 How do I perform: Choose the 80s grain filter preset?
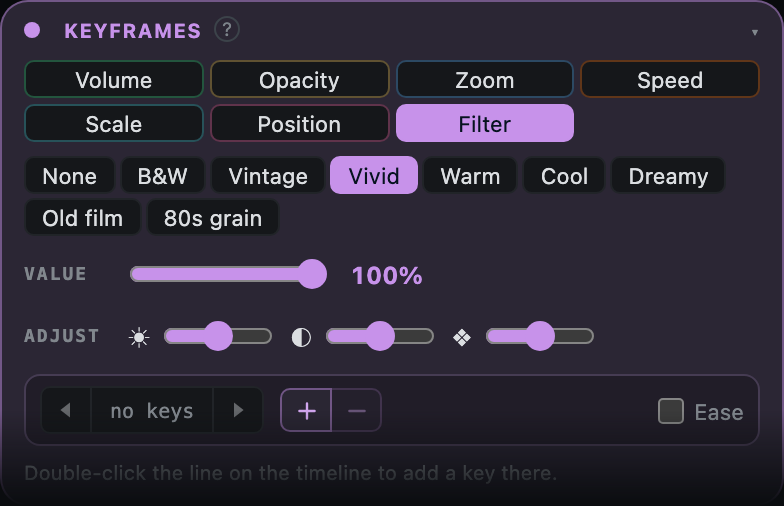point(213,218)
